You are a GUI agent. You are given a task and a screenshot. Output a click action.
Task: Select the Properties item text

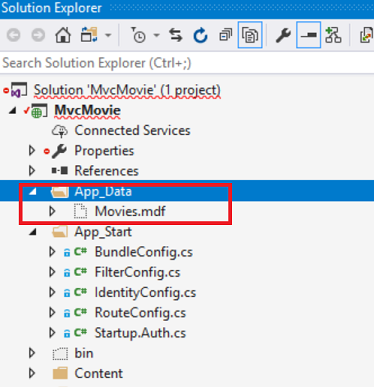pyautogui.click(x=104, y=151)
